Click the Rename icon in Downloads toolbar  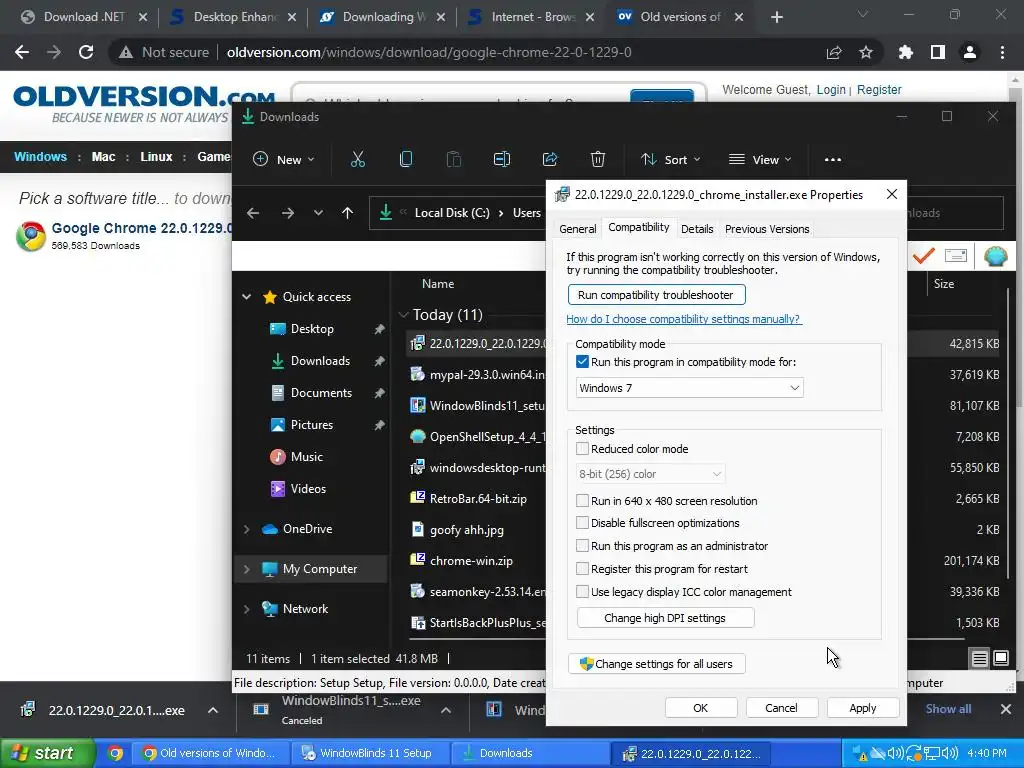click(502, 159)
